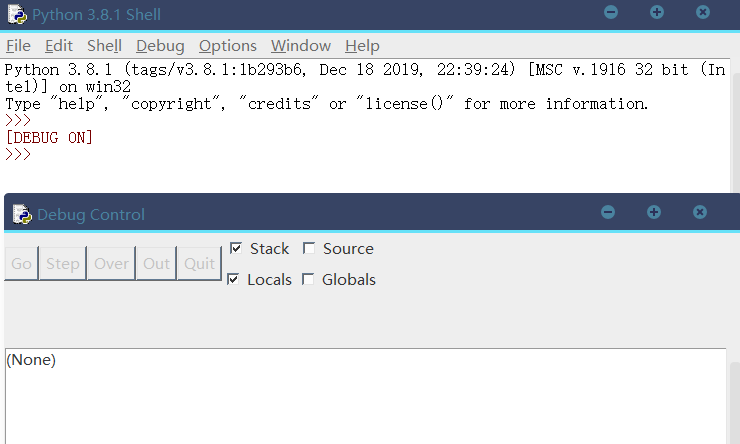This screenshot has height=444, width=740.
Task: Uncheck the Locals checkbox
Action: click(x=233, y=280)
